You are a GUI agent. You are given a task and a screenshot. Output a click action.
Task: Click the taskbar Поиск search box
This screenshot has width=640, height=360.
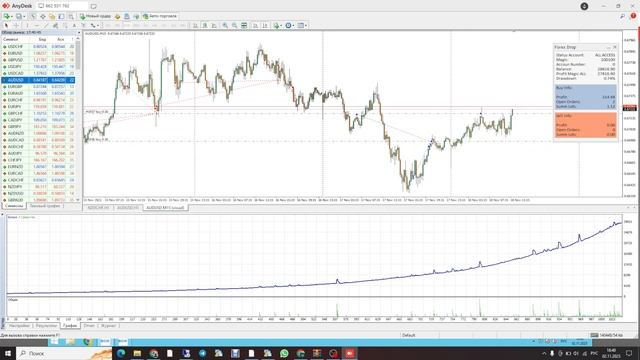coord(64,353)
